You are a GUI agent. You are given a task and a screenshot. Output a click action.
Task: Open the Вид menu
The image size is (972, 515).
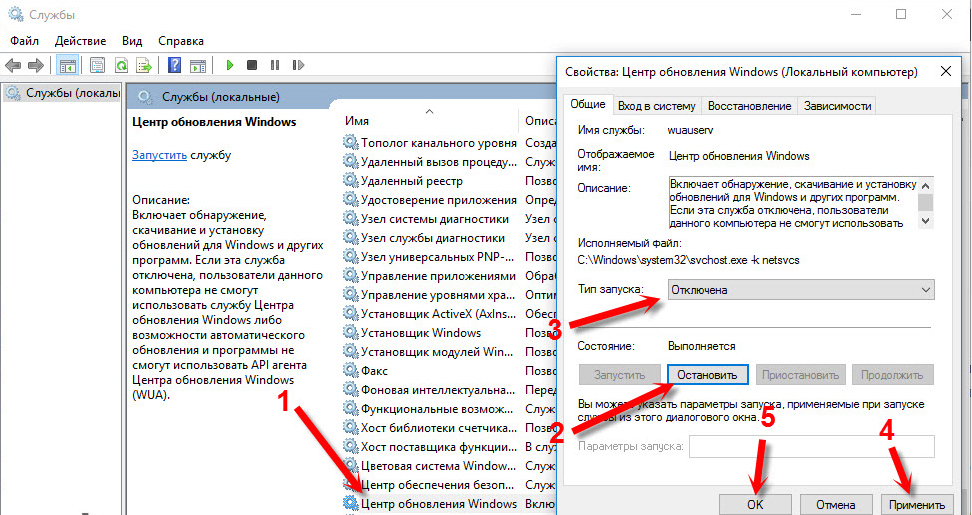(132, 41)
